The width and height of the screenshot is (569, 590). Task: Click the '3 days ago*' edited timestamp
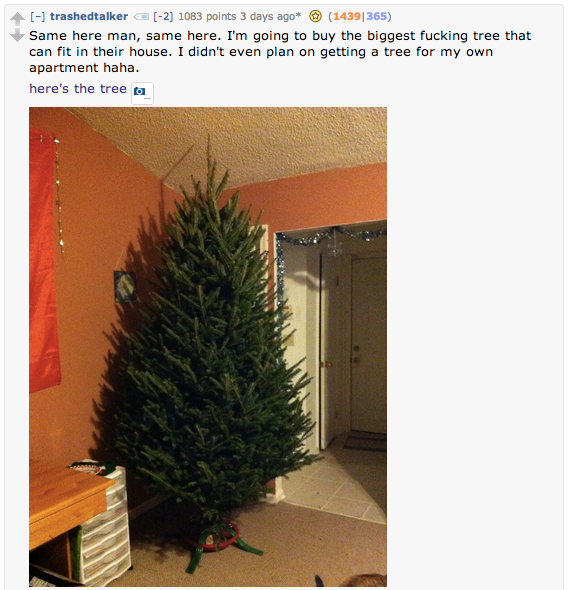pos(271,16)
